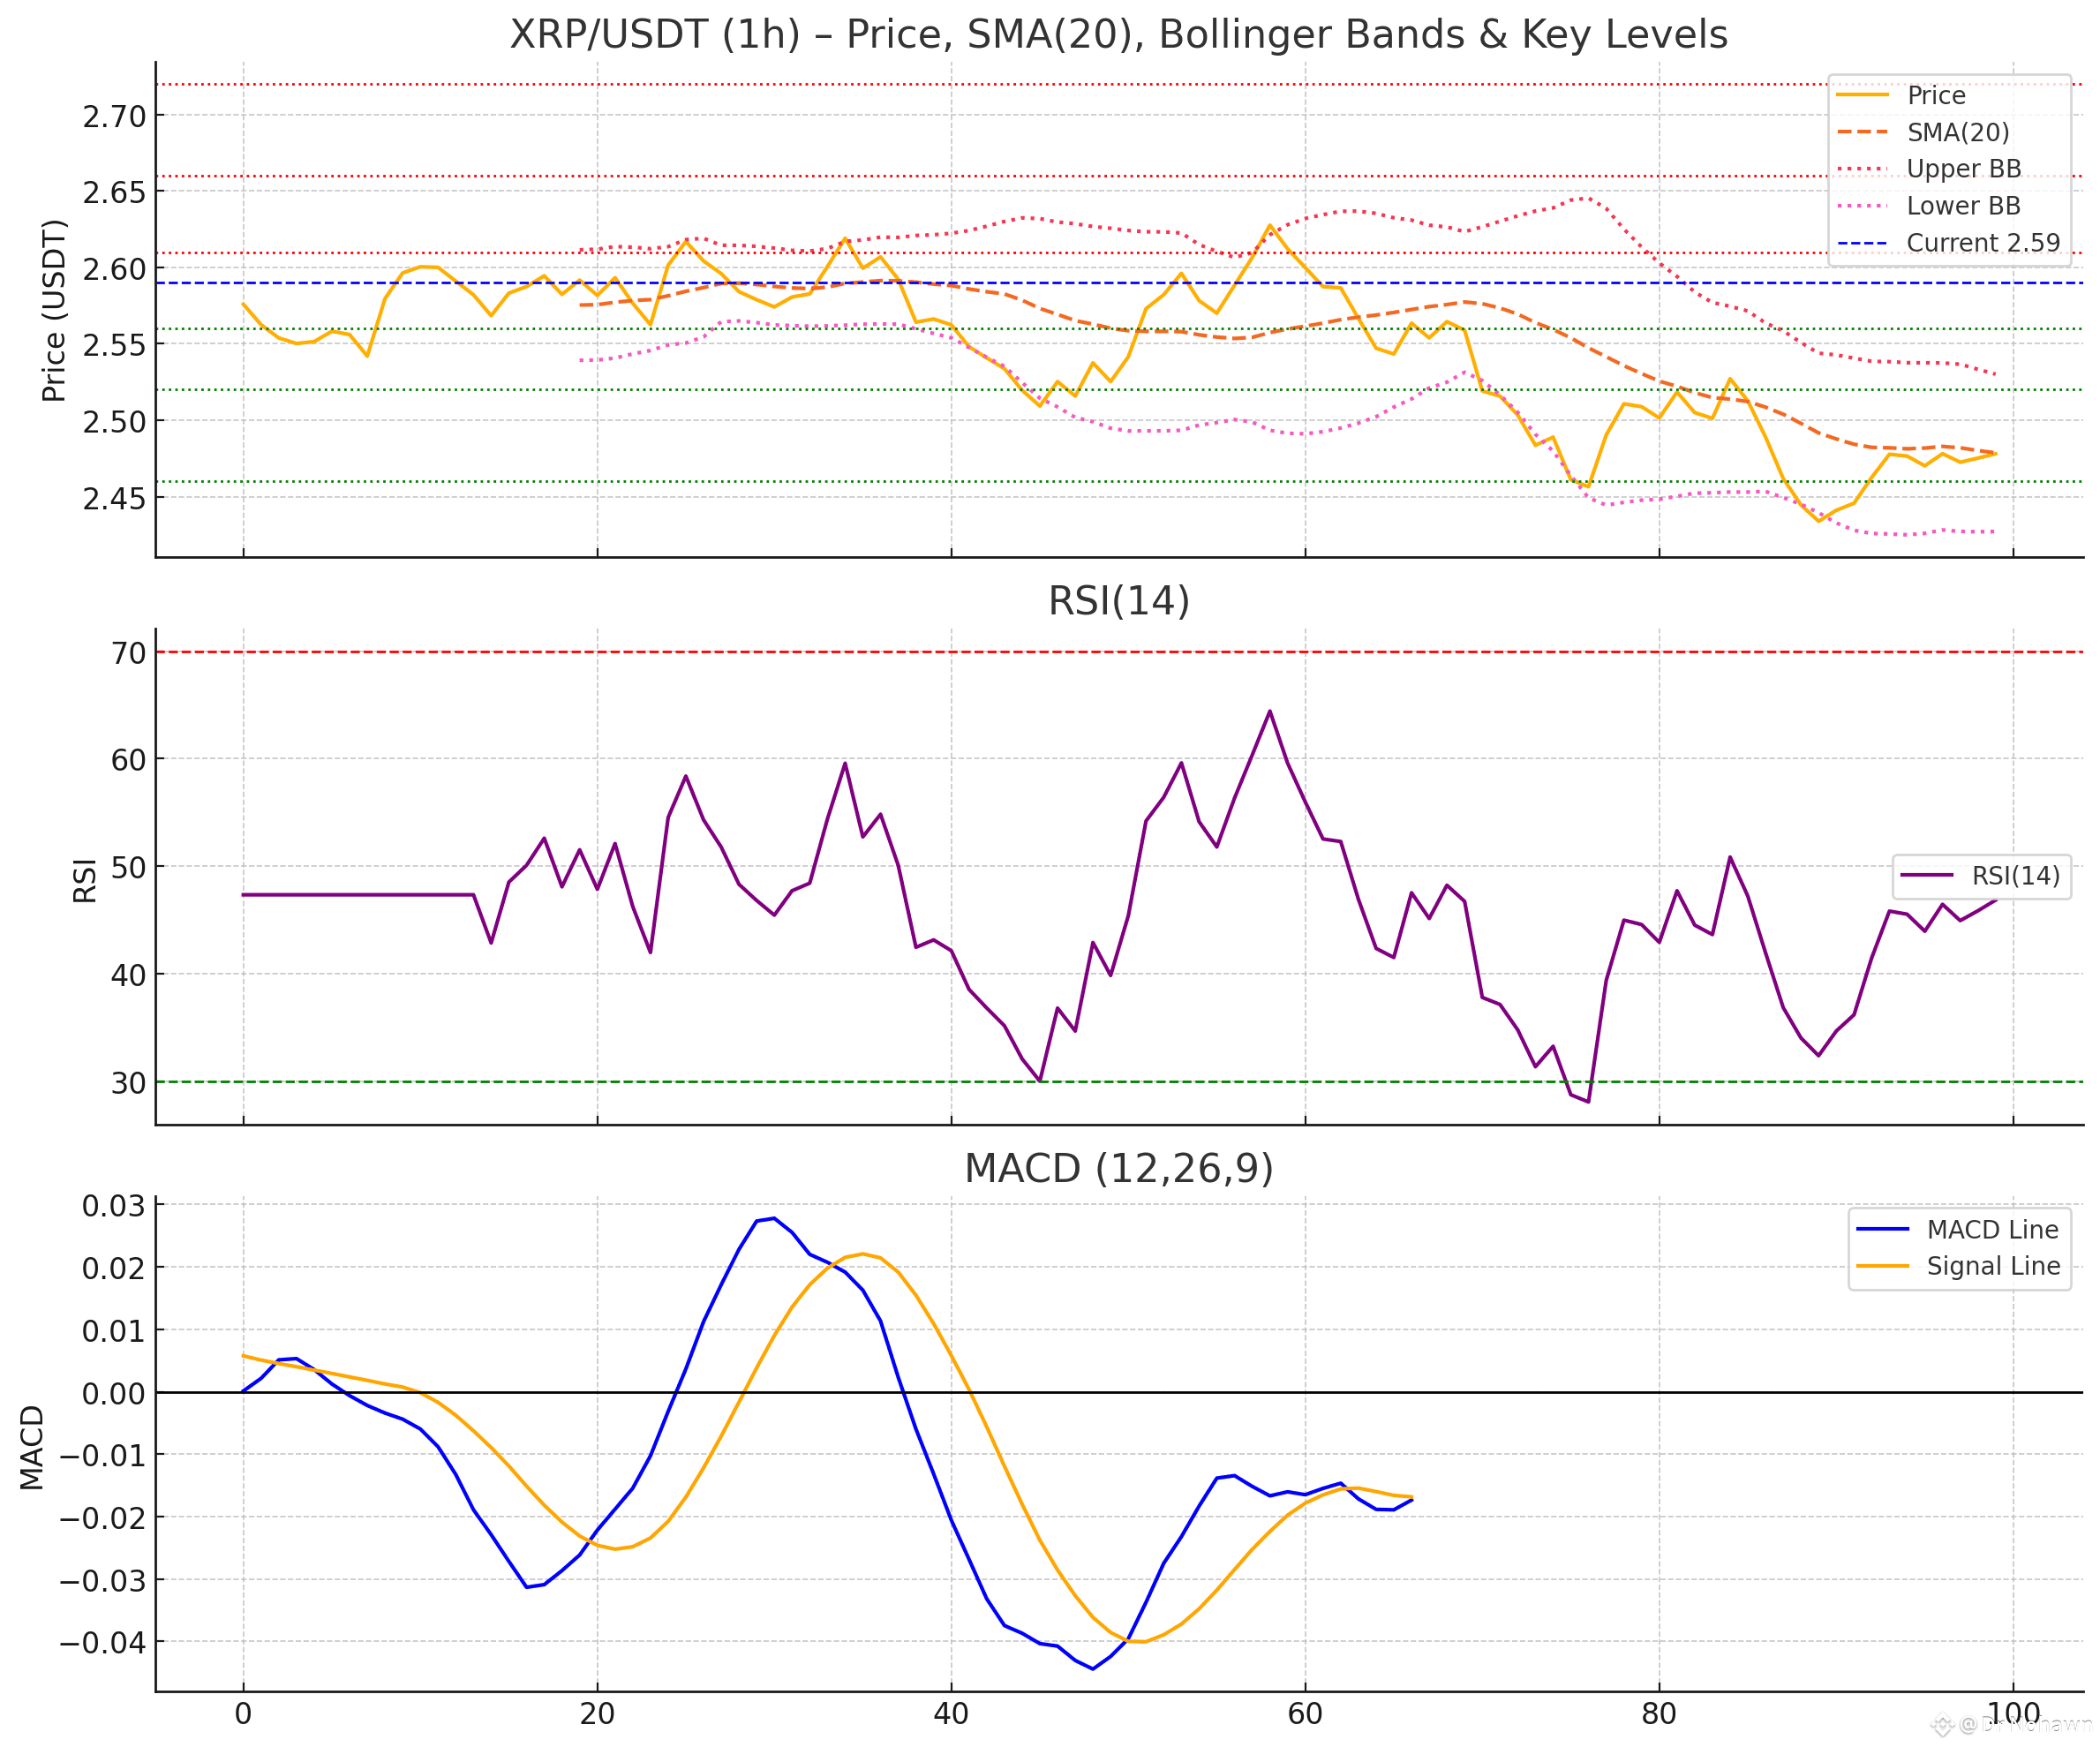
Task: Select the Signal Line legend entry
Action: [1992, 1266]
